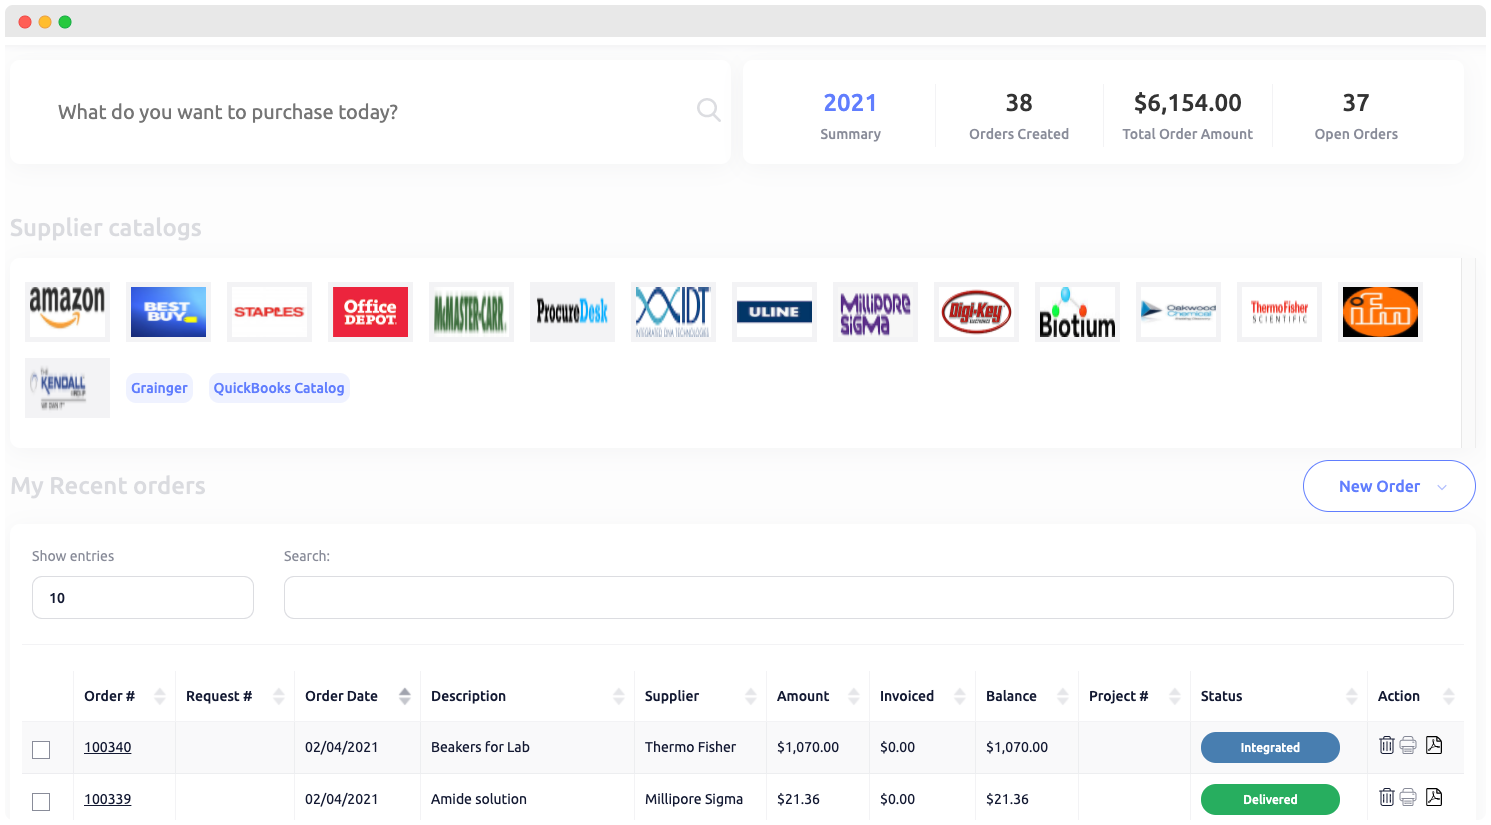Click the $1,070.00 balance cell
The width and height of the screenshot is (1491, 825).
[x=1017, y=747]
